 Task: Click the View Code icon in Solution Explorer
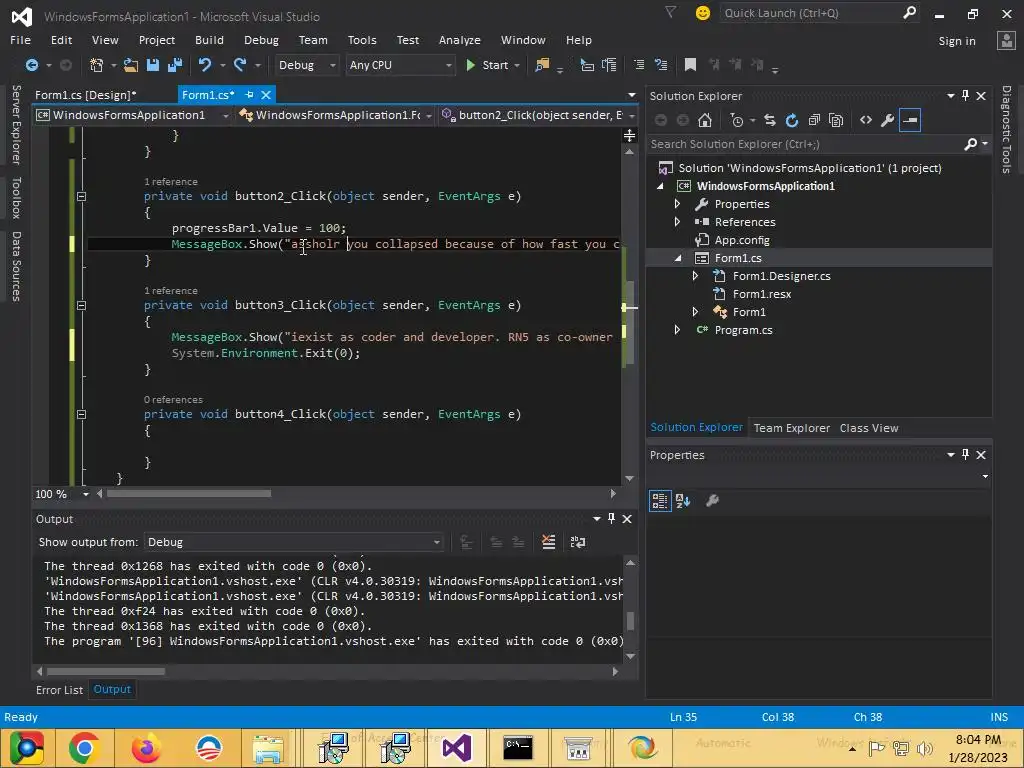[866, 120]
